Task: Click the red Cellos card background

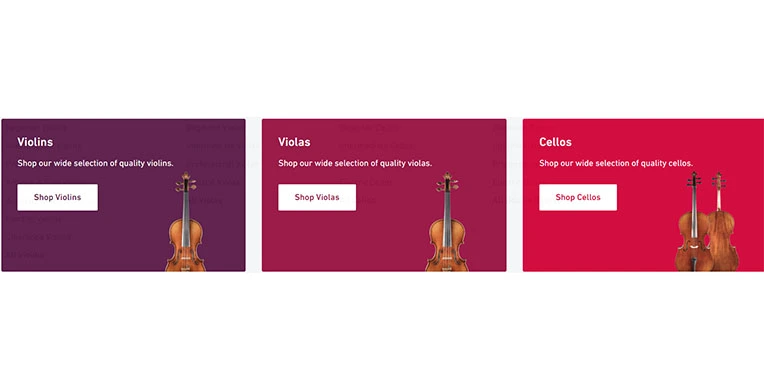Action: (643, 239)
